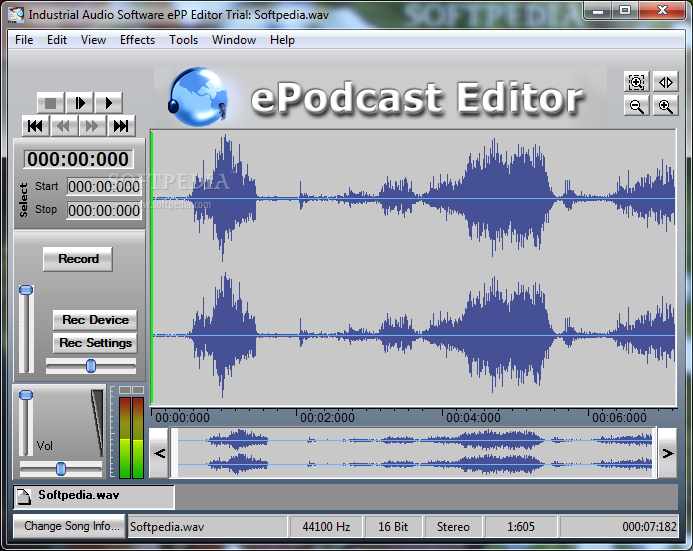693x551 pixels.
Task: Click Change Song Info button
Action: pos(69,526)
